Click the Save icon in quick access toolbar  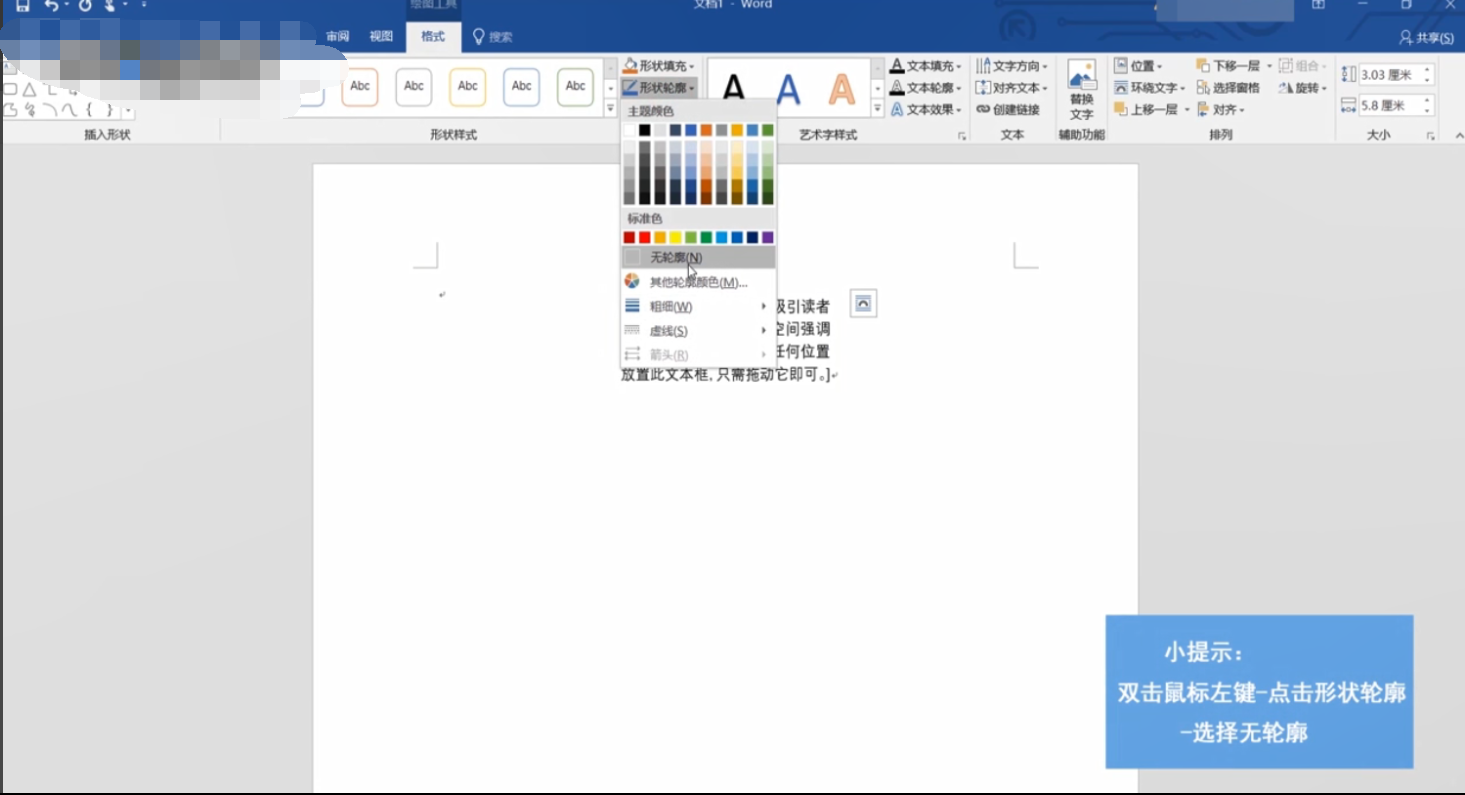tap(22, 5)
